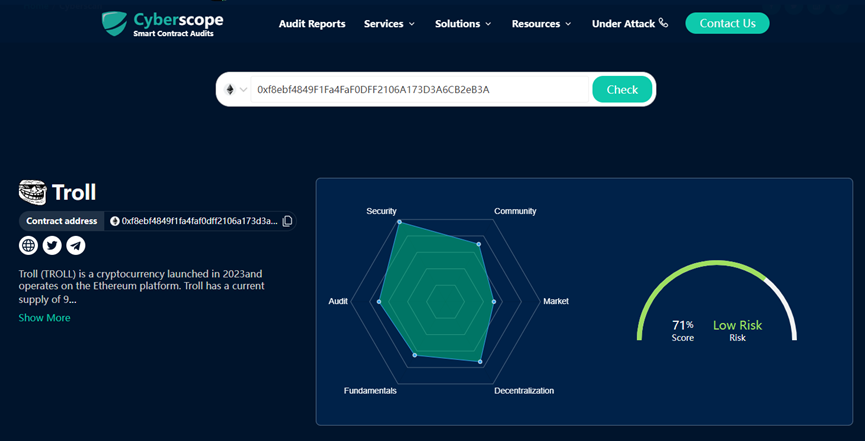Click the Cyberscope shield logo
The width and height of the screenshot is (865, 441).
coord(115,23)
